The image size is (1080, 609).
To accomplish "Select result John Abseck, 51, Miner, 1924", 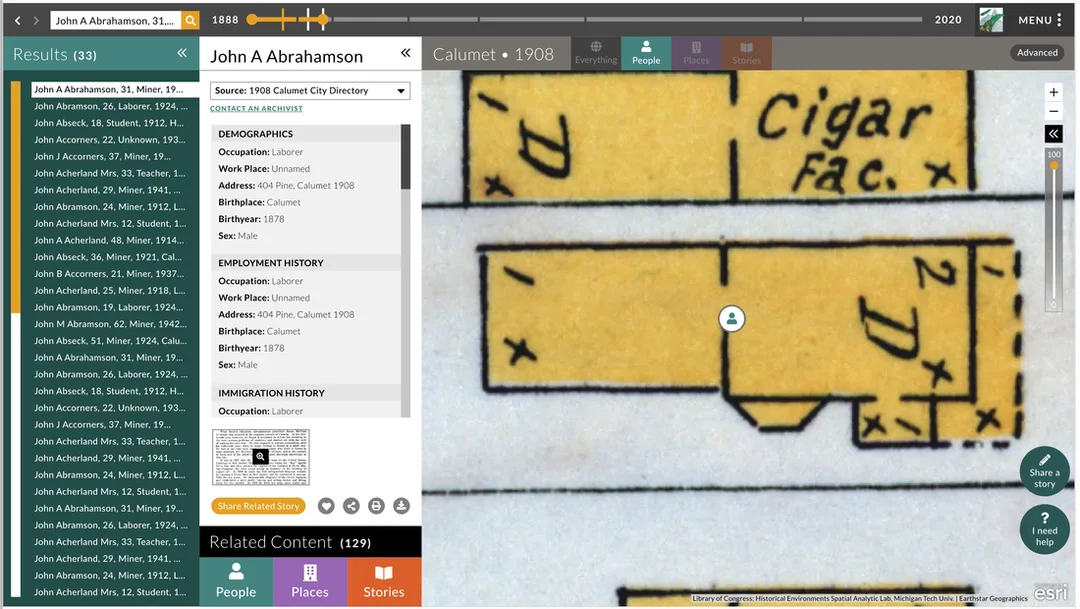I will 110,340.
